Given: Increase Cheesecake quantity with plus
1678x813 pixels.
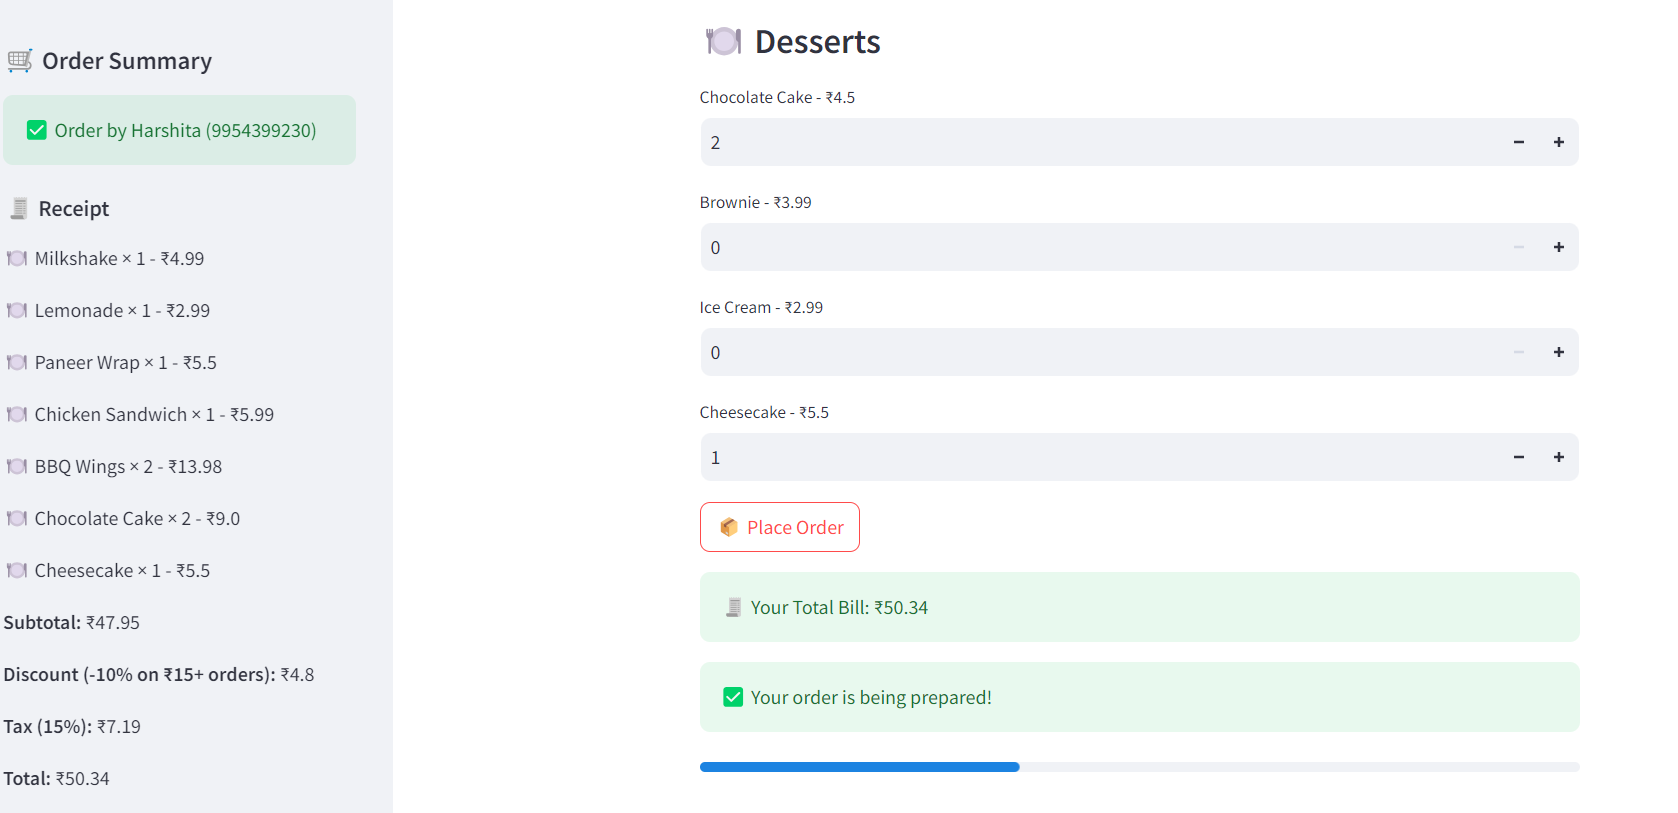Looking at the screenshot, I should [x=1558, y=457].
